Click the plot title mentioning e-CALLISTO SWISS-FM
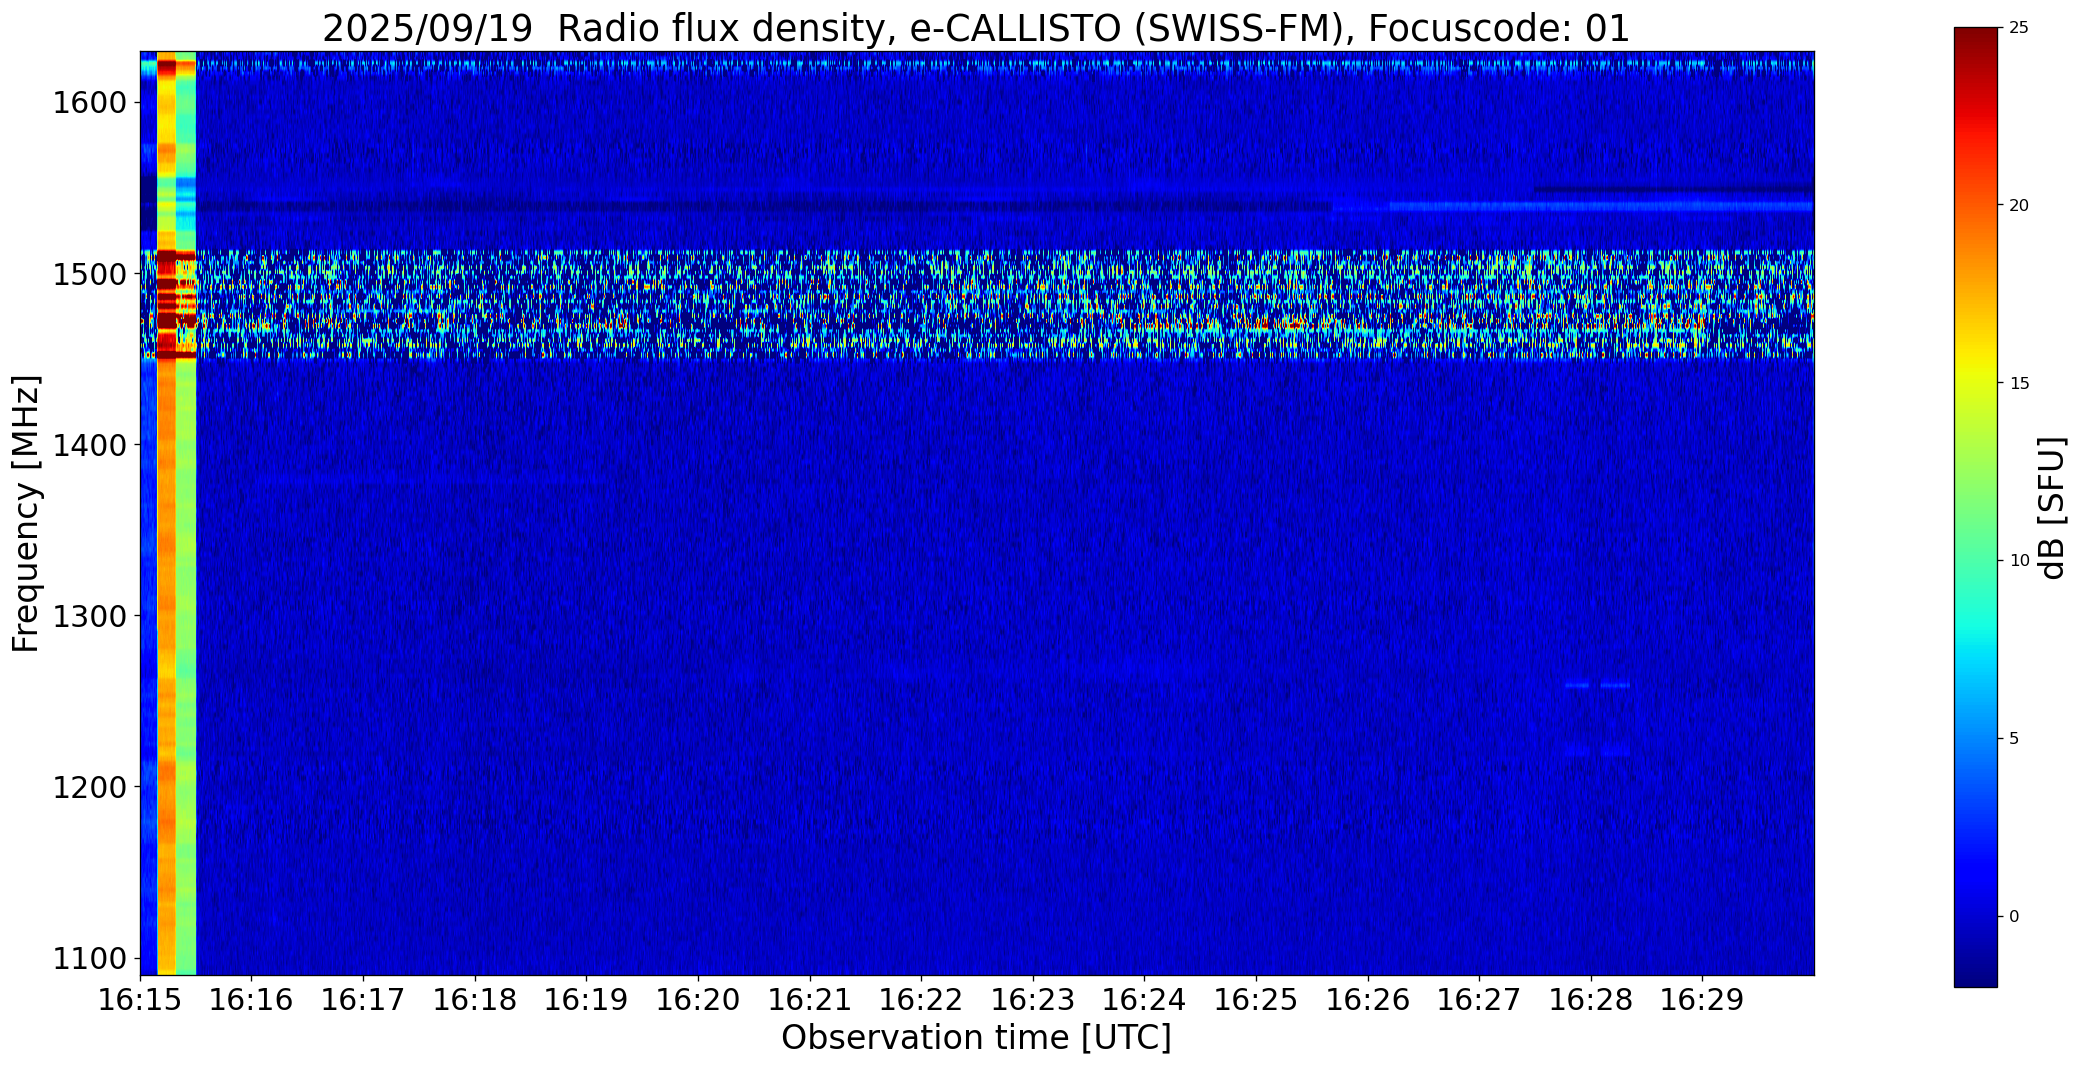The height and width of the screenshot is (1067, 2082). click(x=976, y=28)
